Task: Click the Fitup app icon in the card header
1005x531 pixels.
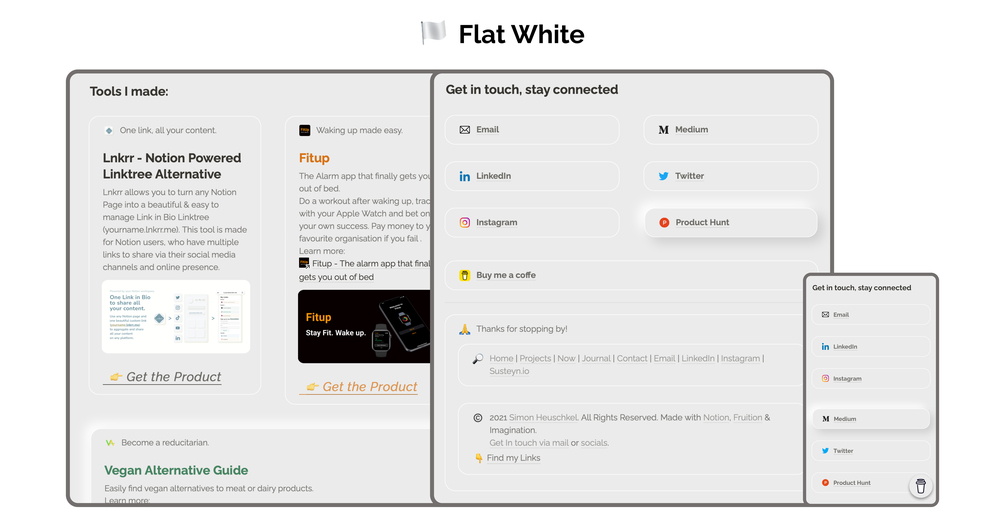Action: pos(304,130)
